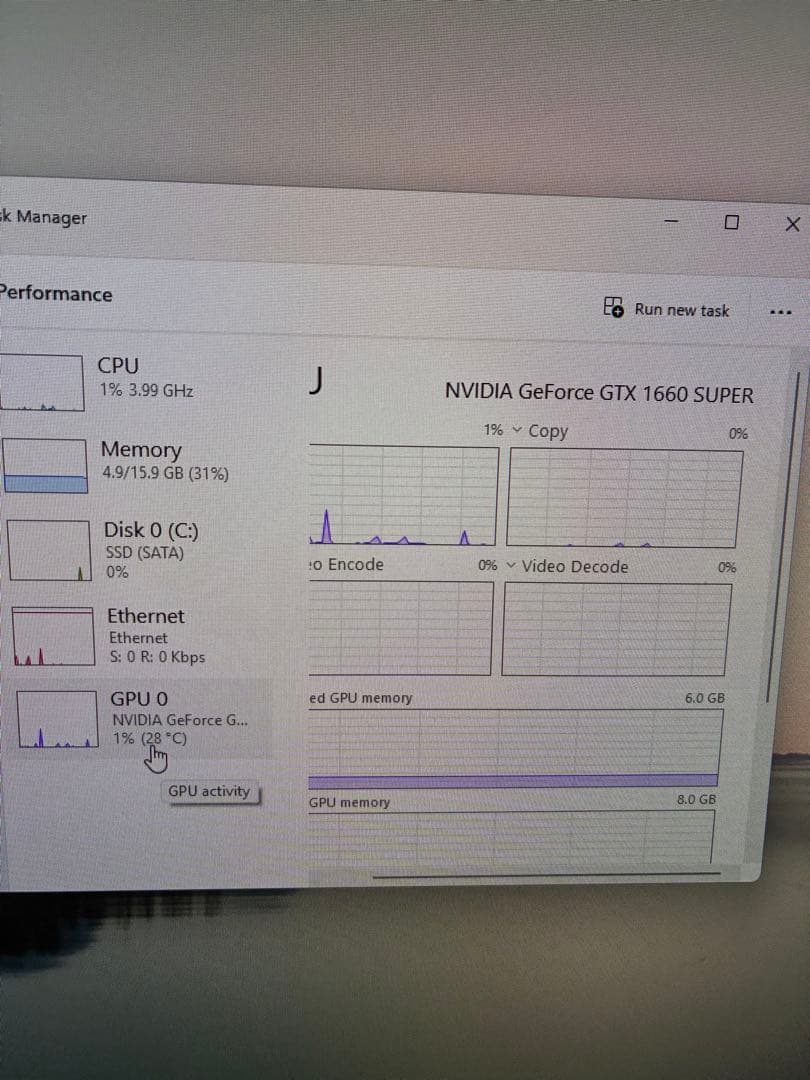810x1080 pixels.
Task: Click the S: 0 R: 0 Kbps value
Action: click(x=157, y=657)
